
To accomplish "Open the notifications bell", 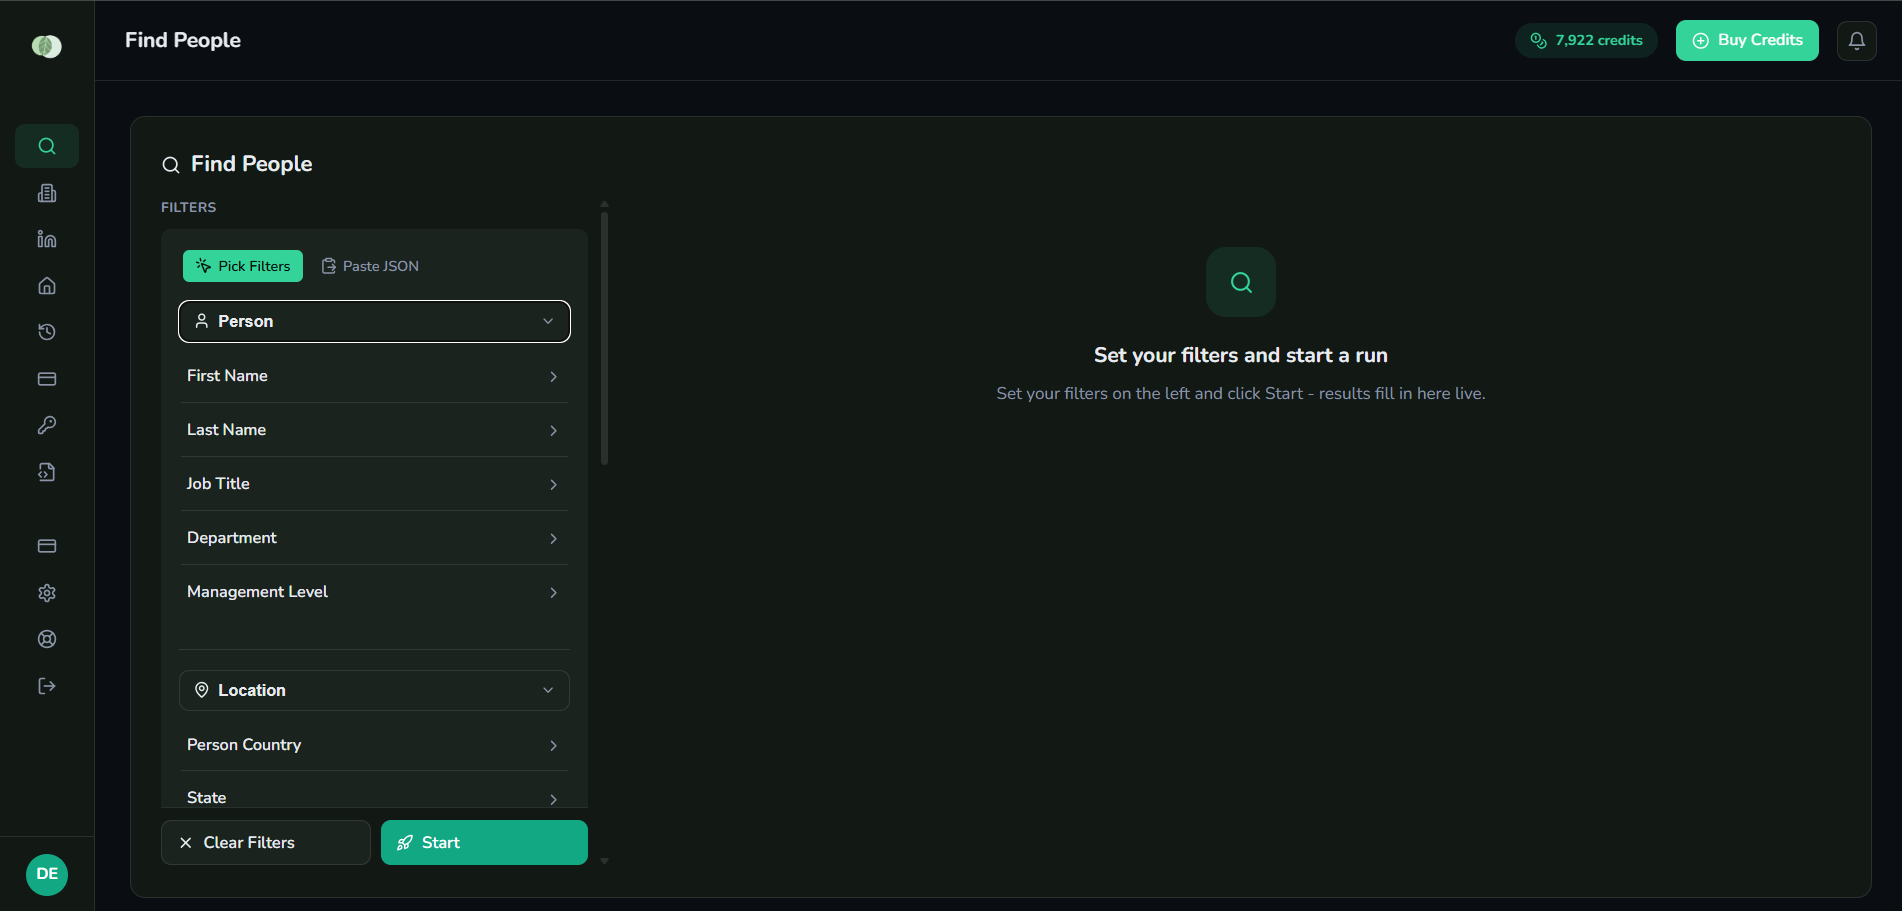I will (1857, 41).
